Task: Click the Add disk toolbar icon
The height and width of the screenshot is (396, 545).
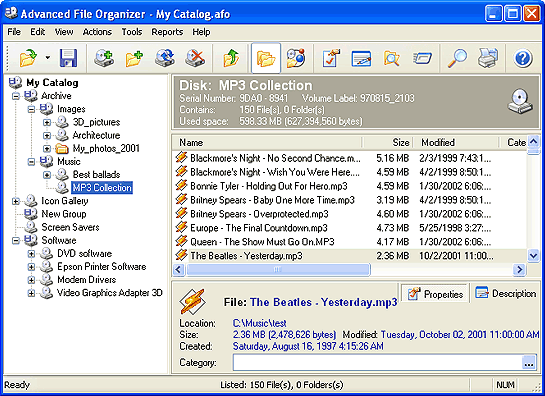Action: point(104,58)
